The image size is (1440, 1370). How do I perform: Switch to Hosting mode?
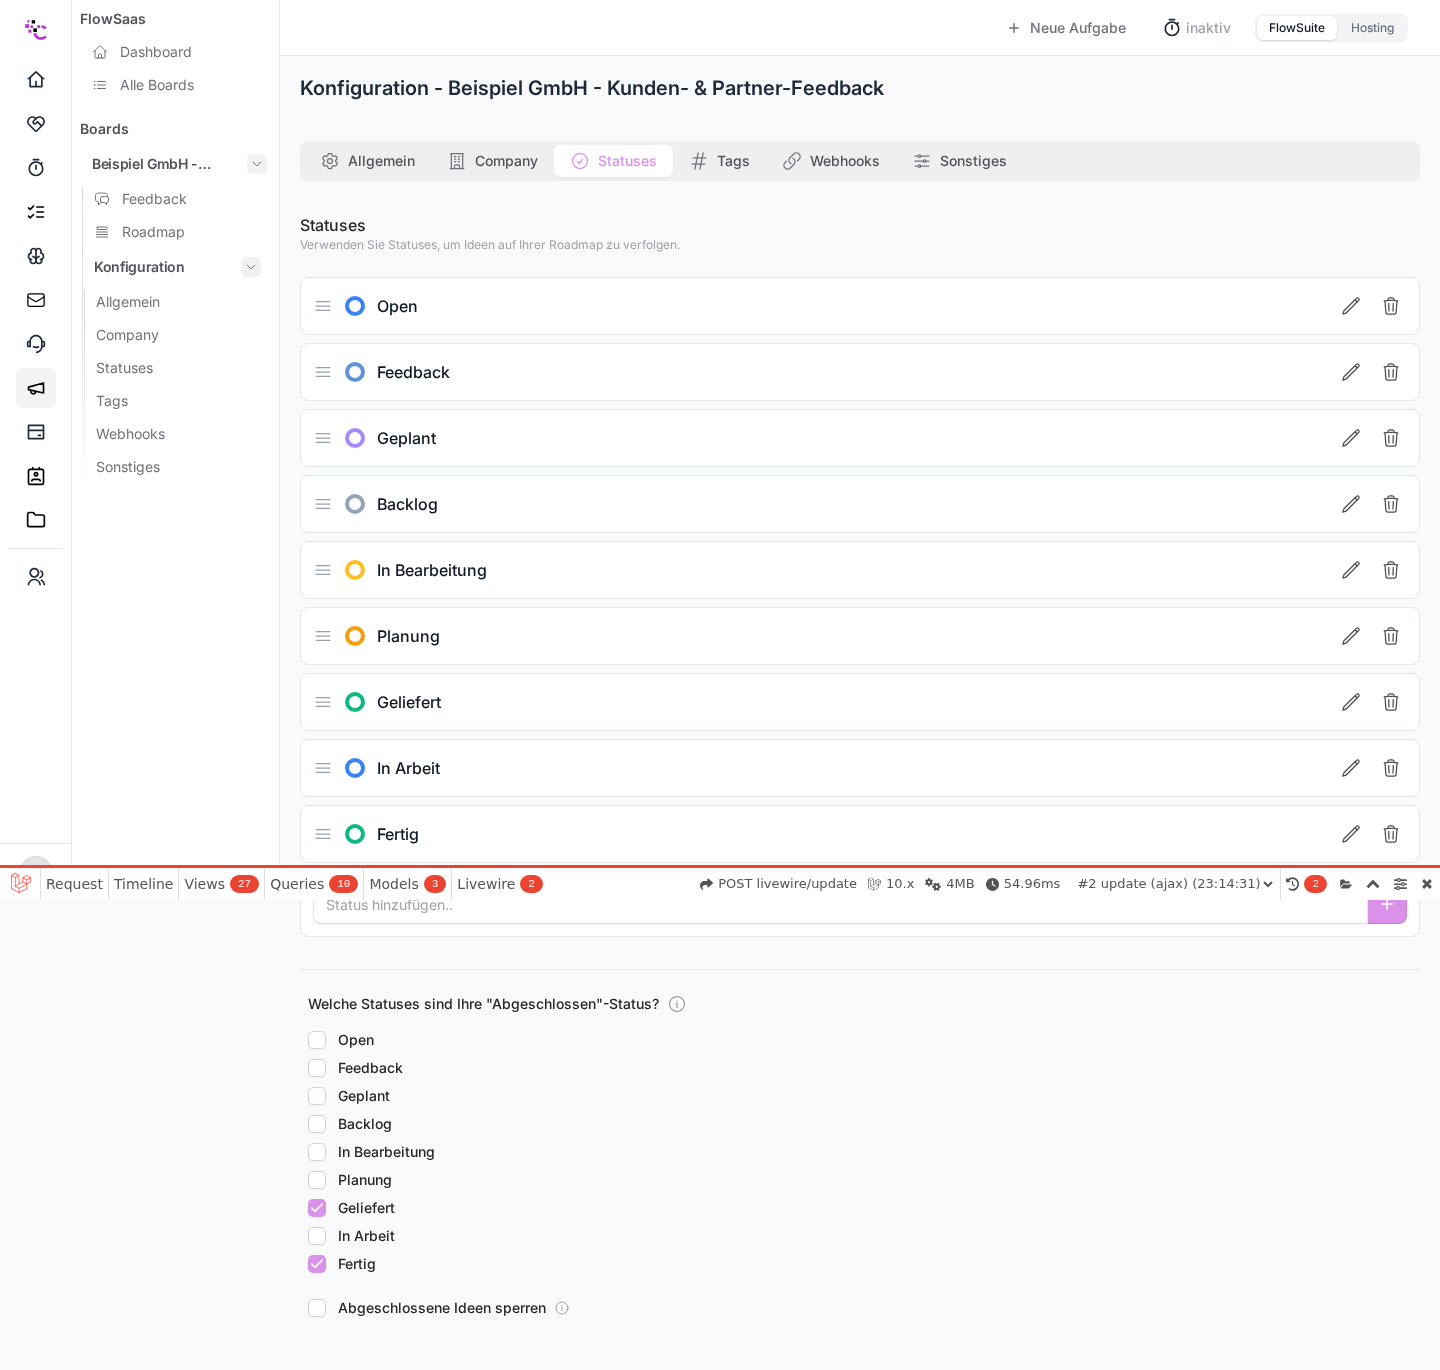click(1372, 28)
